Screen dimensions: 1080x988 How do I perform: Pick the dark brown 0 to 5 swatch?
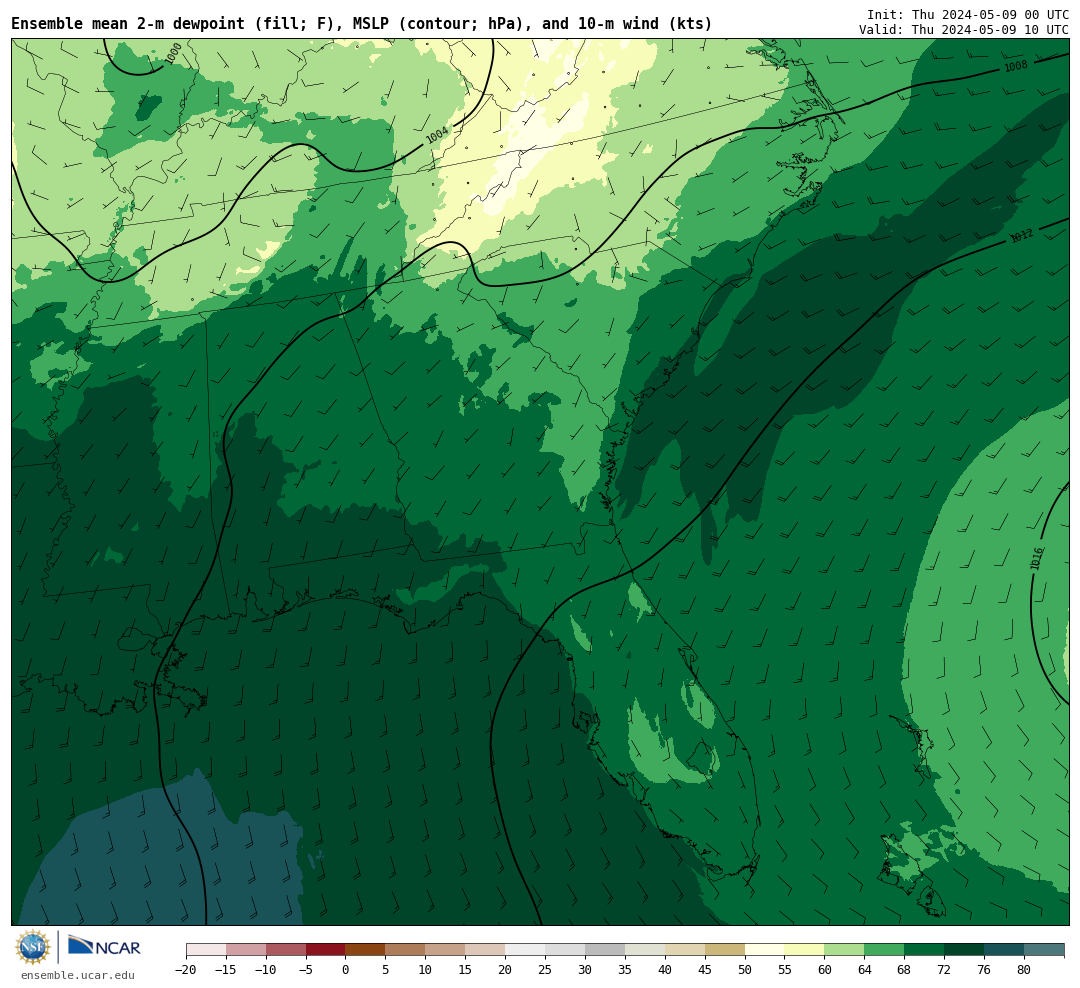pos(366,950)
